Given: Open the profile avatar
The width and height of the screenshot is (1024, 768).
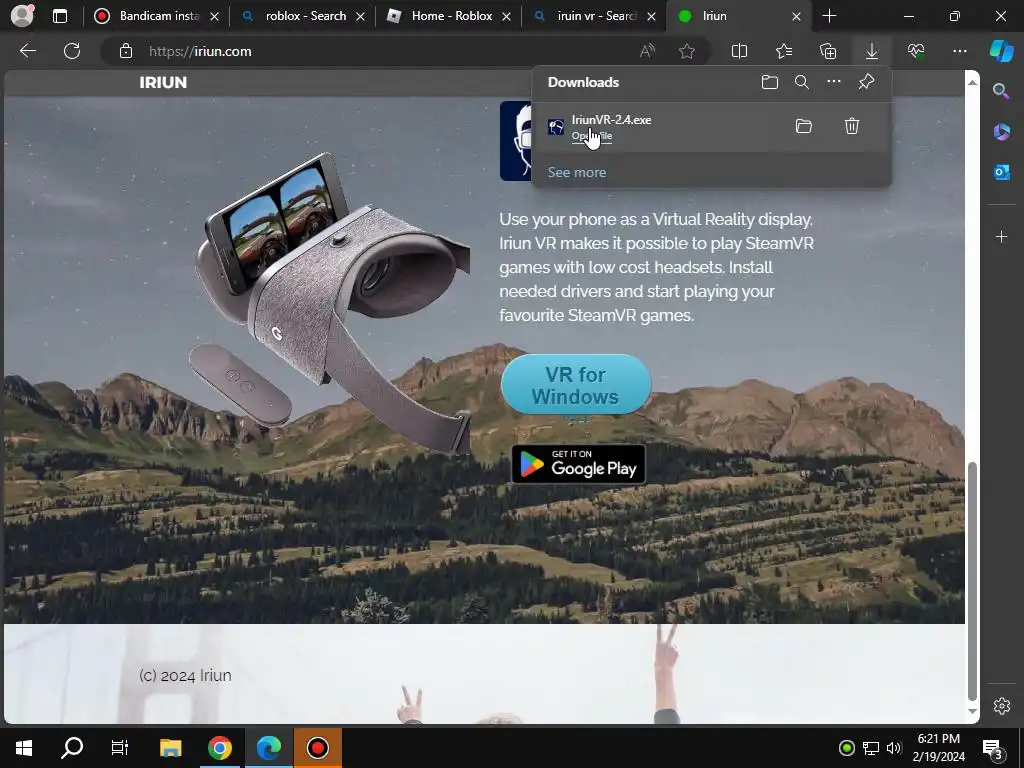Looking at the screenshot, I should 22,16.
